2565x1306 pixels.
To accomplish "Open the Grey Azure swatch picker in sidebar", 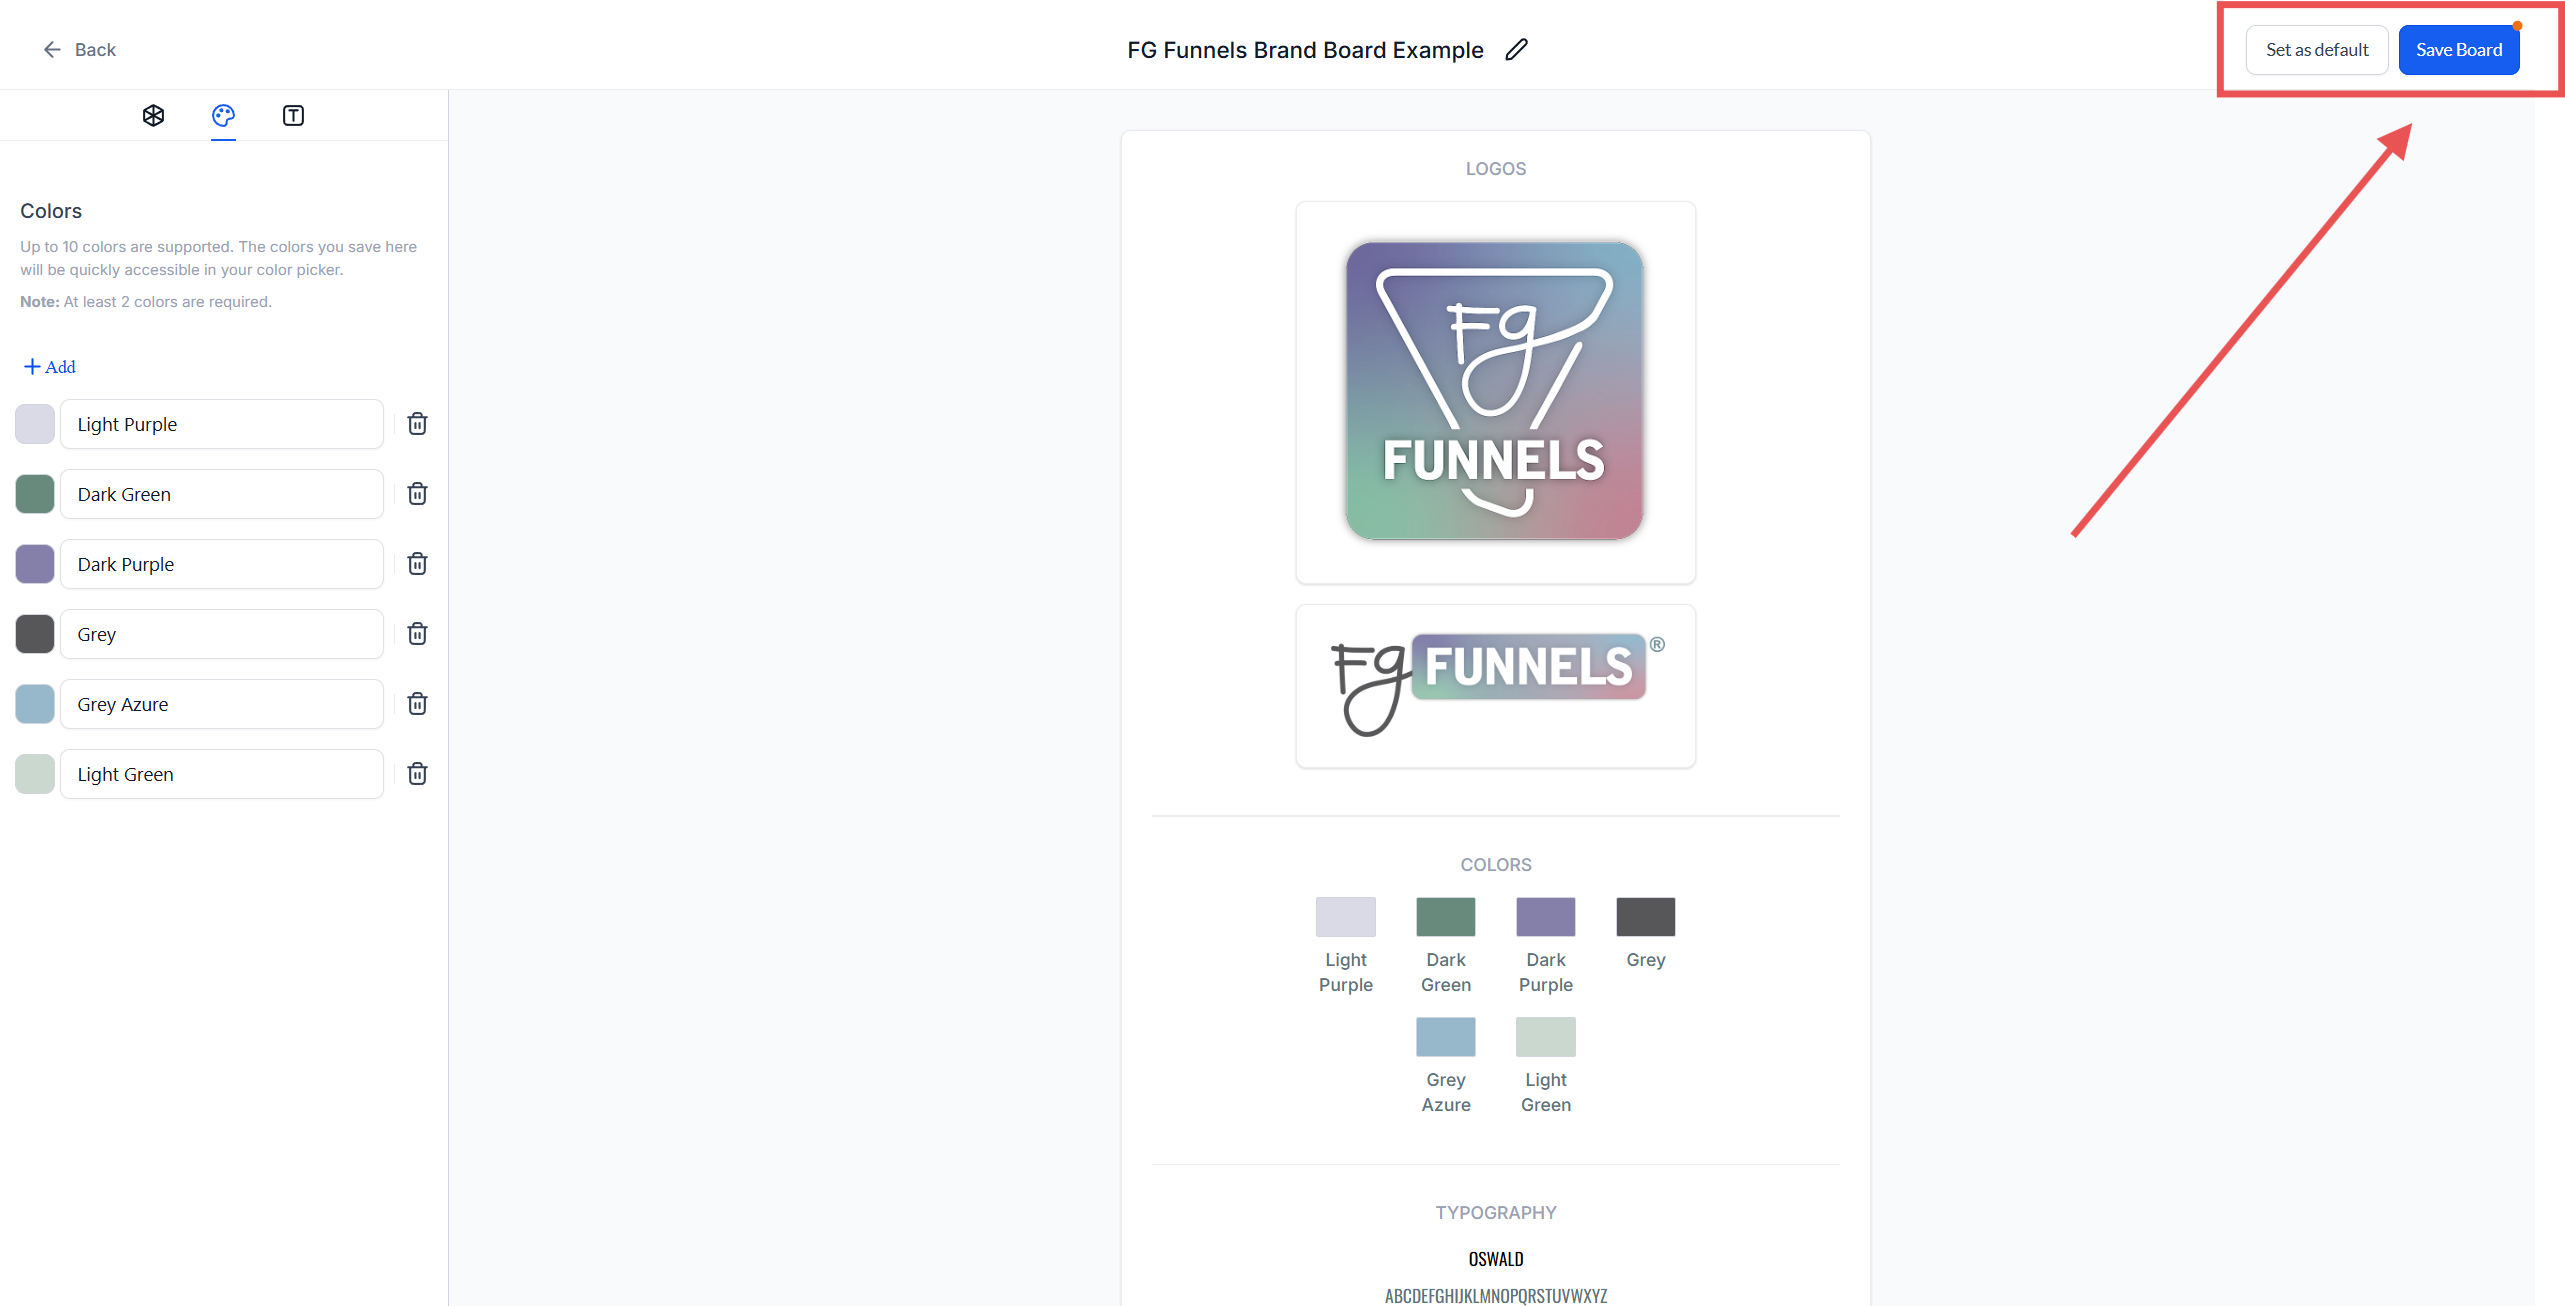I will [35, 704].
